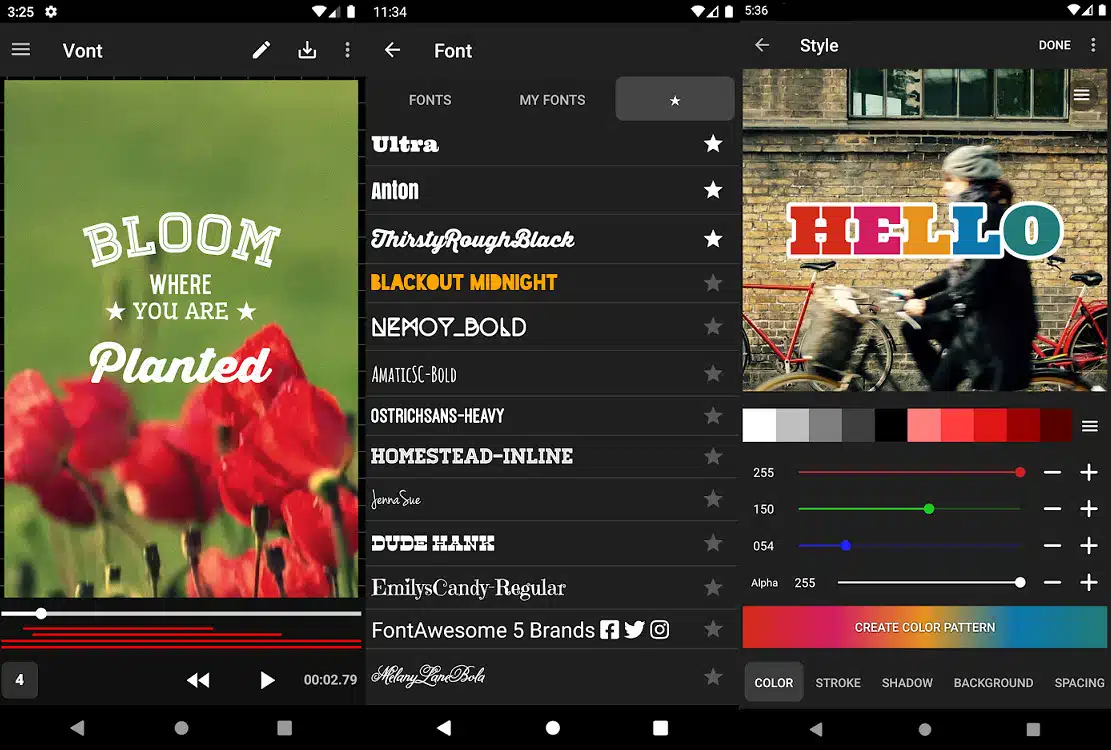Click the green channel slider handle

(929, 508)
